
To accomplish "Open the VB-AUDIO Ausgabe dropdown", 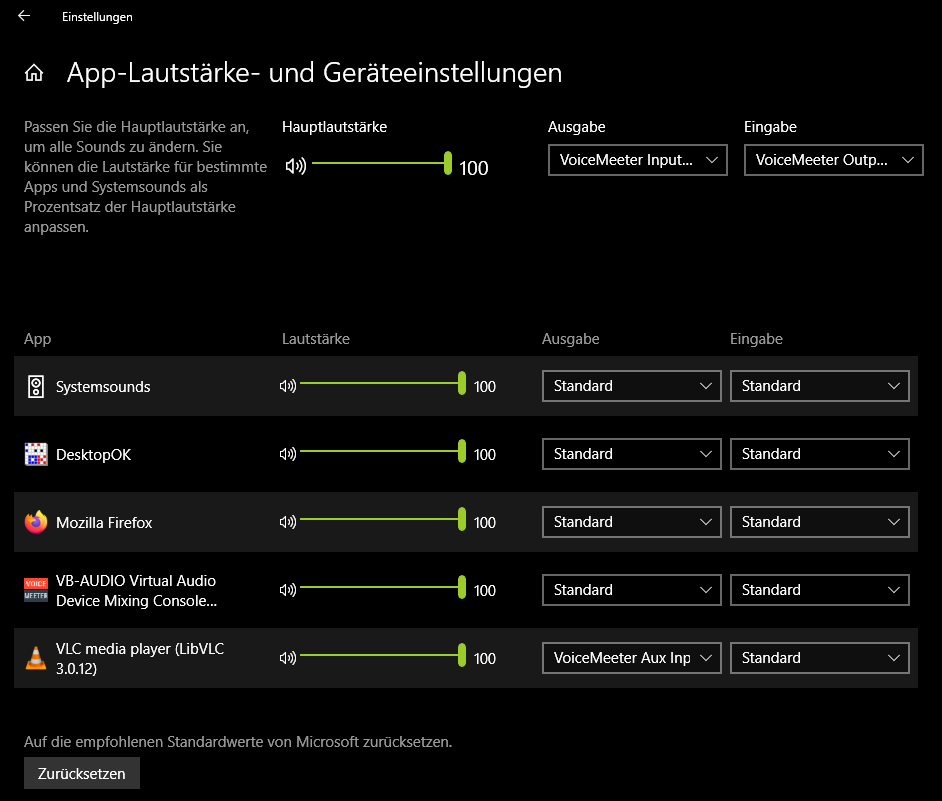I will click(631, 589).
